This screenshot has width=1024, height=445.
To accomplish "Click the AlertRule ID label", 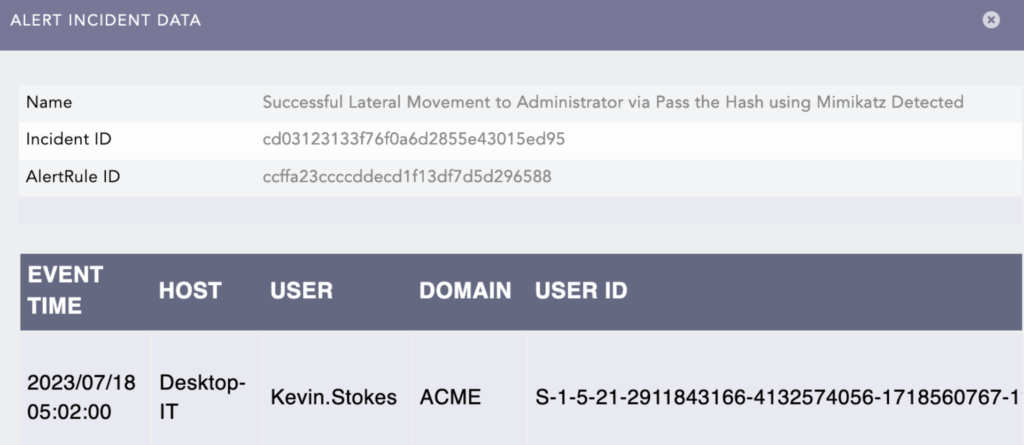I will 73,176.
